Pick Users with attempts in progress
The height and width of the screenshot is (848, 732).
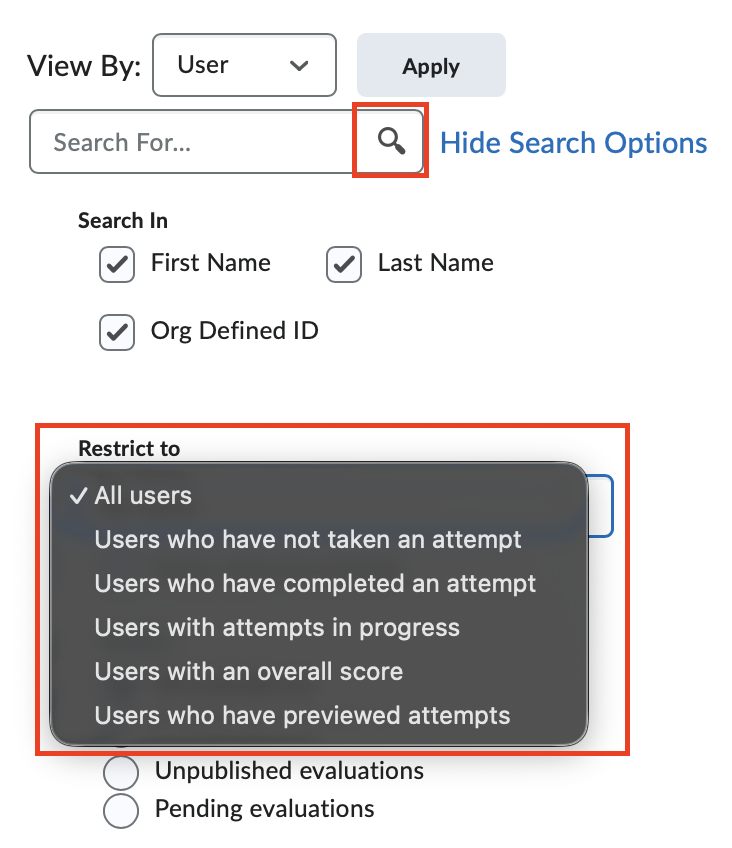[275, 627]
